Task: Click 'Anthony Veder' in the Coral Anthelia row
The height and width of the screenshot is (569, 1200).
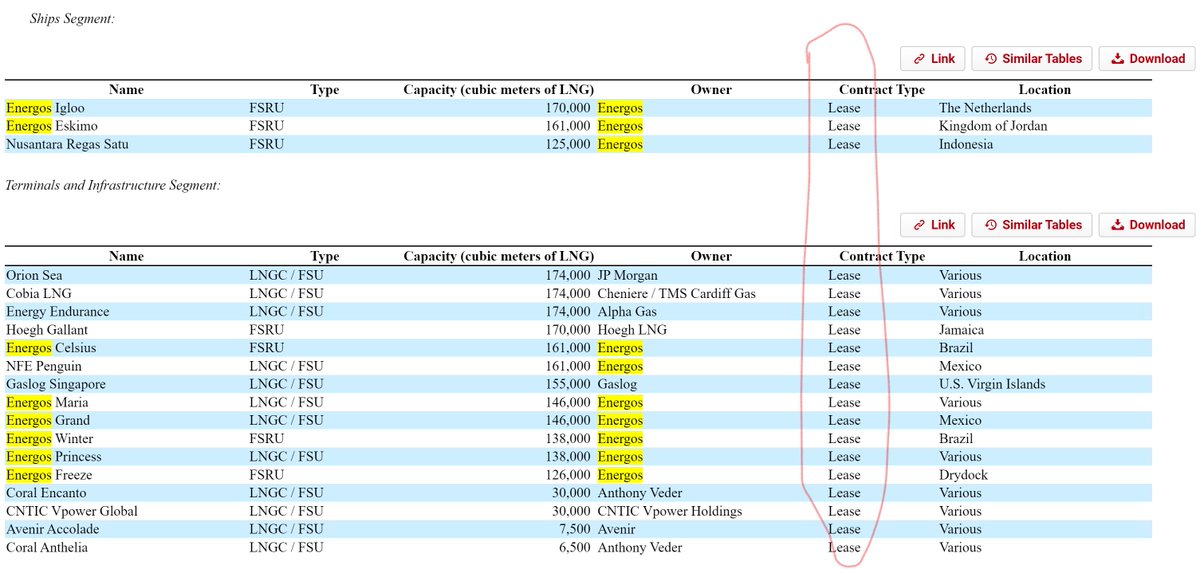Action: [x=640, y=547]
